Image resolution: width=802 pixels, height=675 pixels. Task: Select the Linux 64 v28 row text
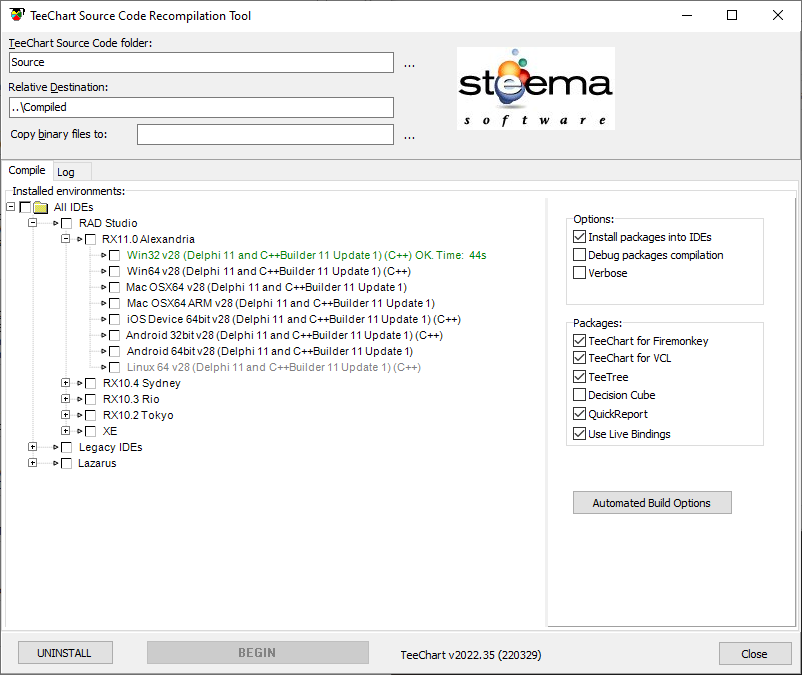274,367
